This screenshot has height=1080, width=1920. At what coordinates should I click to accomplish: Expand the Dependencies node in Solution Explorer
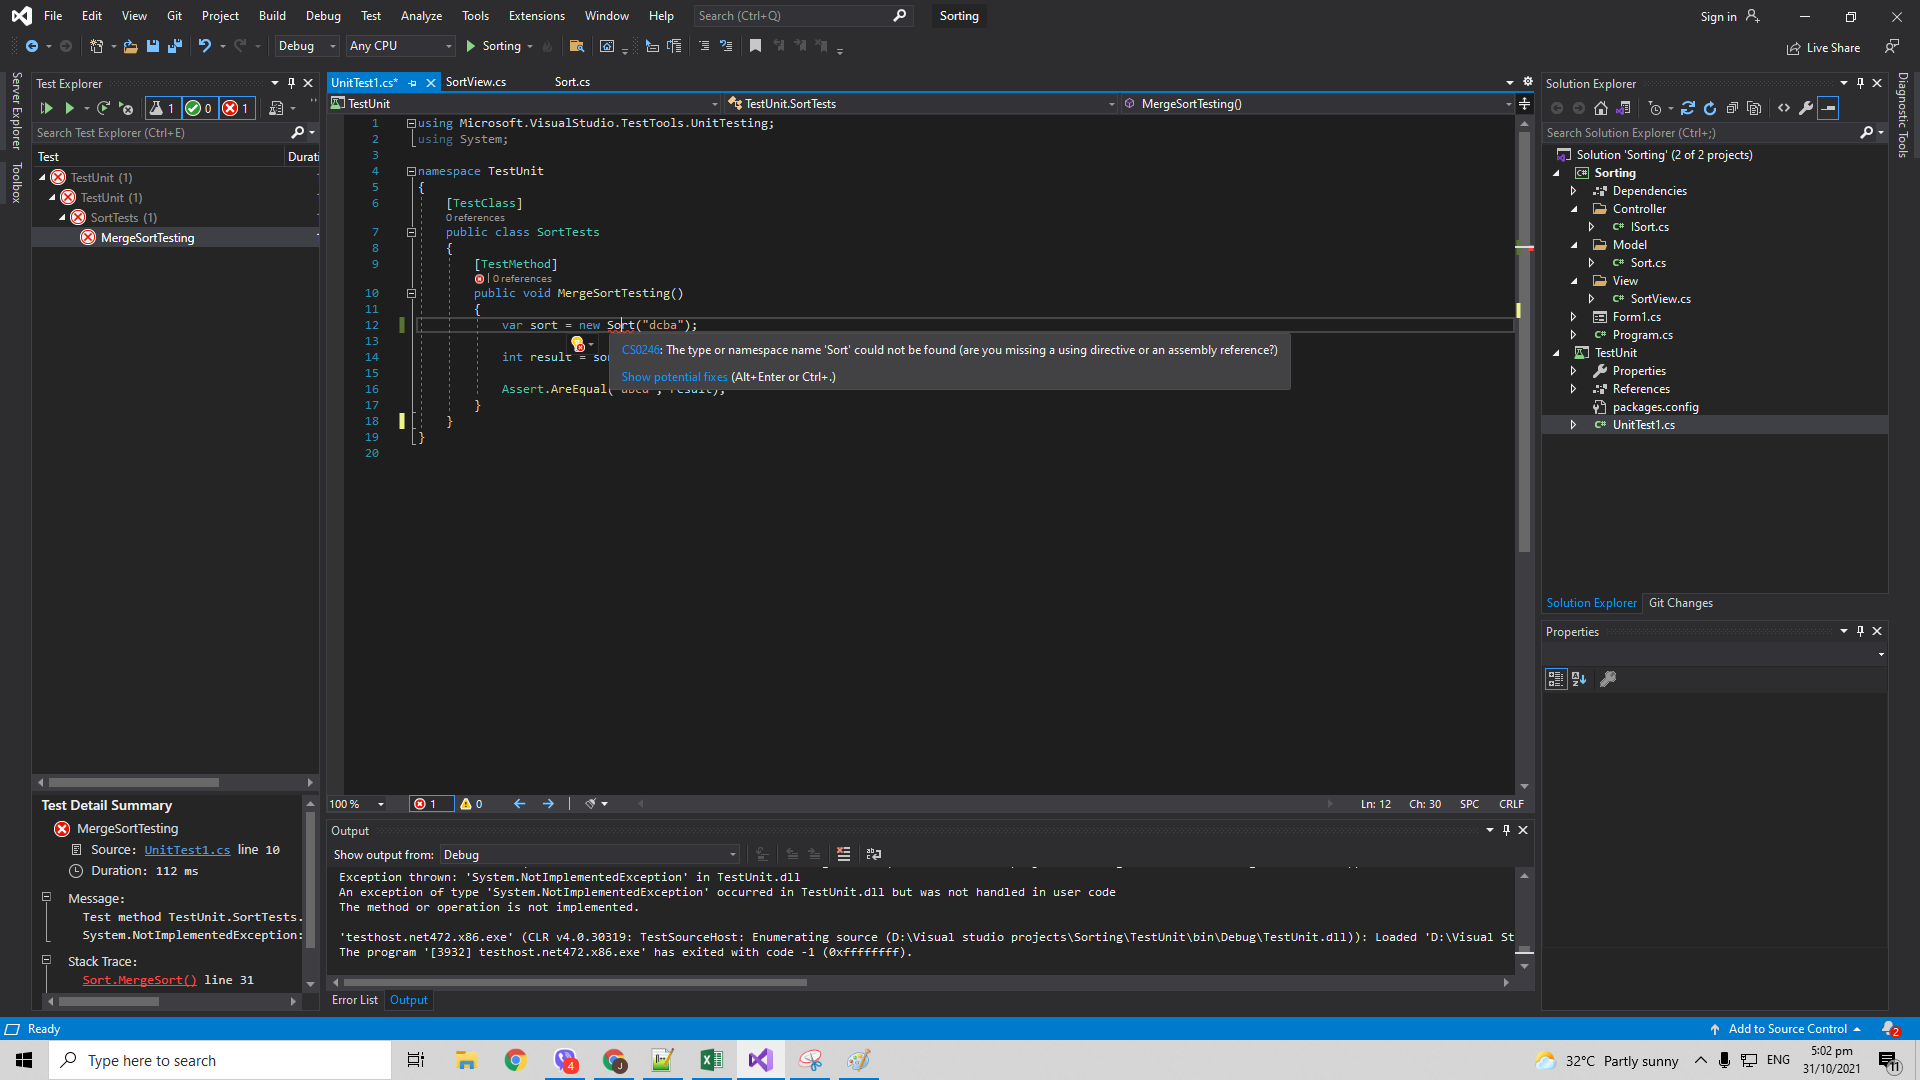click(x=1574, y=191)
